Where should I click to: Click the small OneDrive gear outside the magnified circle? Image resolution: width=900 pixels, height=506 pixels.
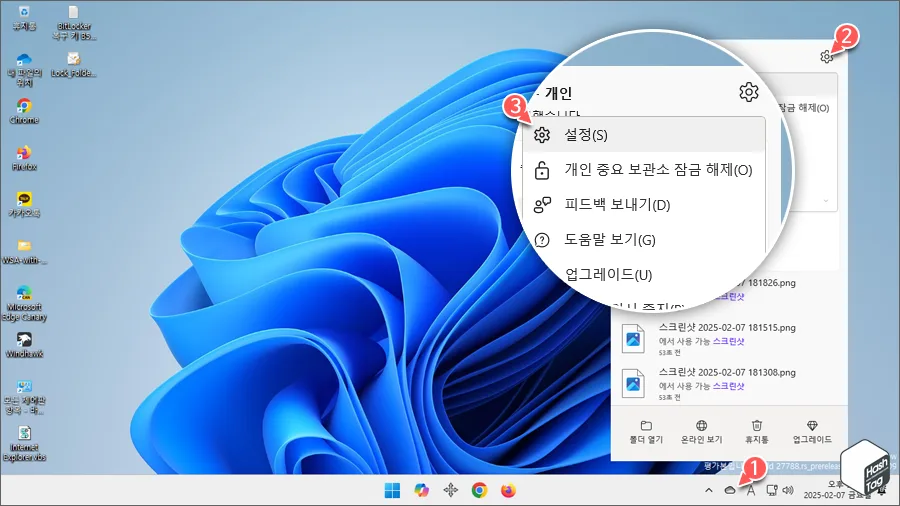pyautogui.click(x=826, y=56)
